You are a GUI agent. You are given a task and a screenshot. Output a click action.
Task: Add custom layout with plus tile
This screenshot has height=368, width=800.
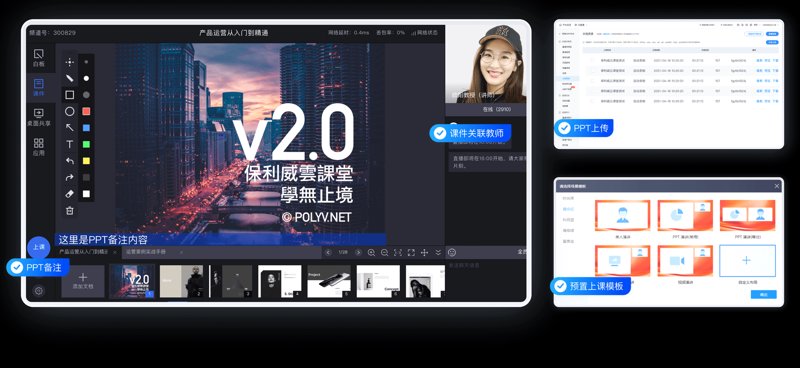tap(747, 261)
